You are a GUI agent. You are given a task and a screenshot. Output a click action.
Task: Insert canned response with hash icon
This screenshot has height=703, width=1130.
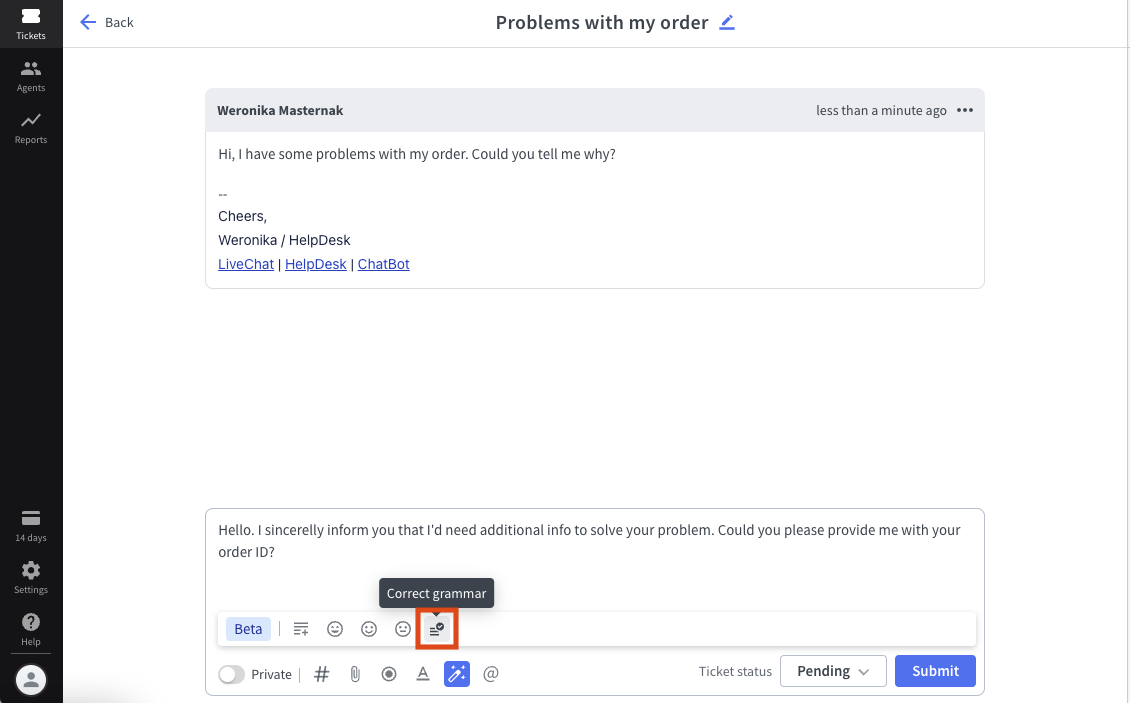pos(322,674)
